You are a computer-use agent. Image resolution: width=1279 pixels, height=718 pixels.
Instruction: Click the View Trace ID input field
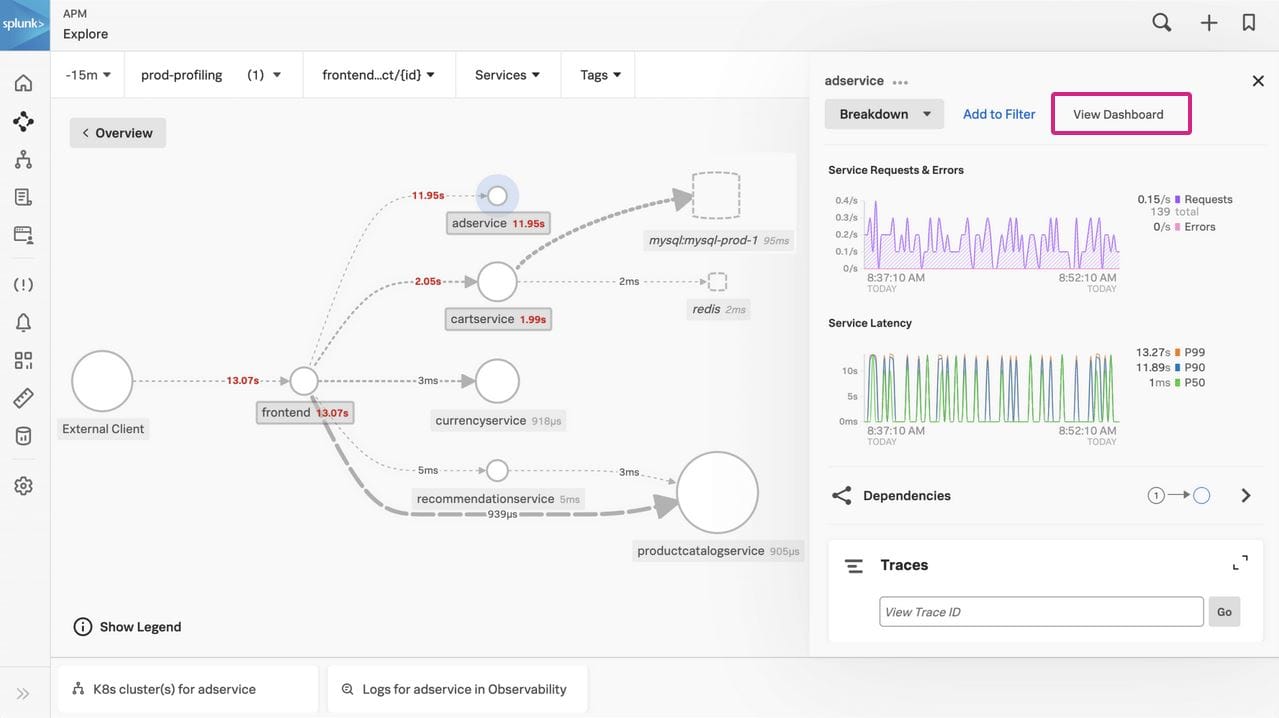pyautogui.click(x=1040, y=611)
